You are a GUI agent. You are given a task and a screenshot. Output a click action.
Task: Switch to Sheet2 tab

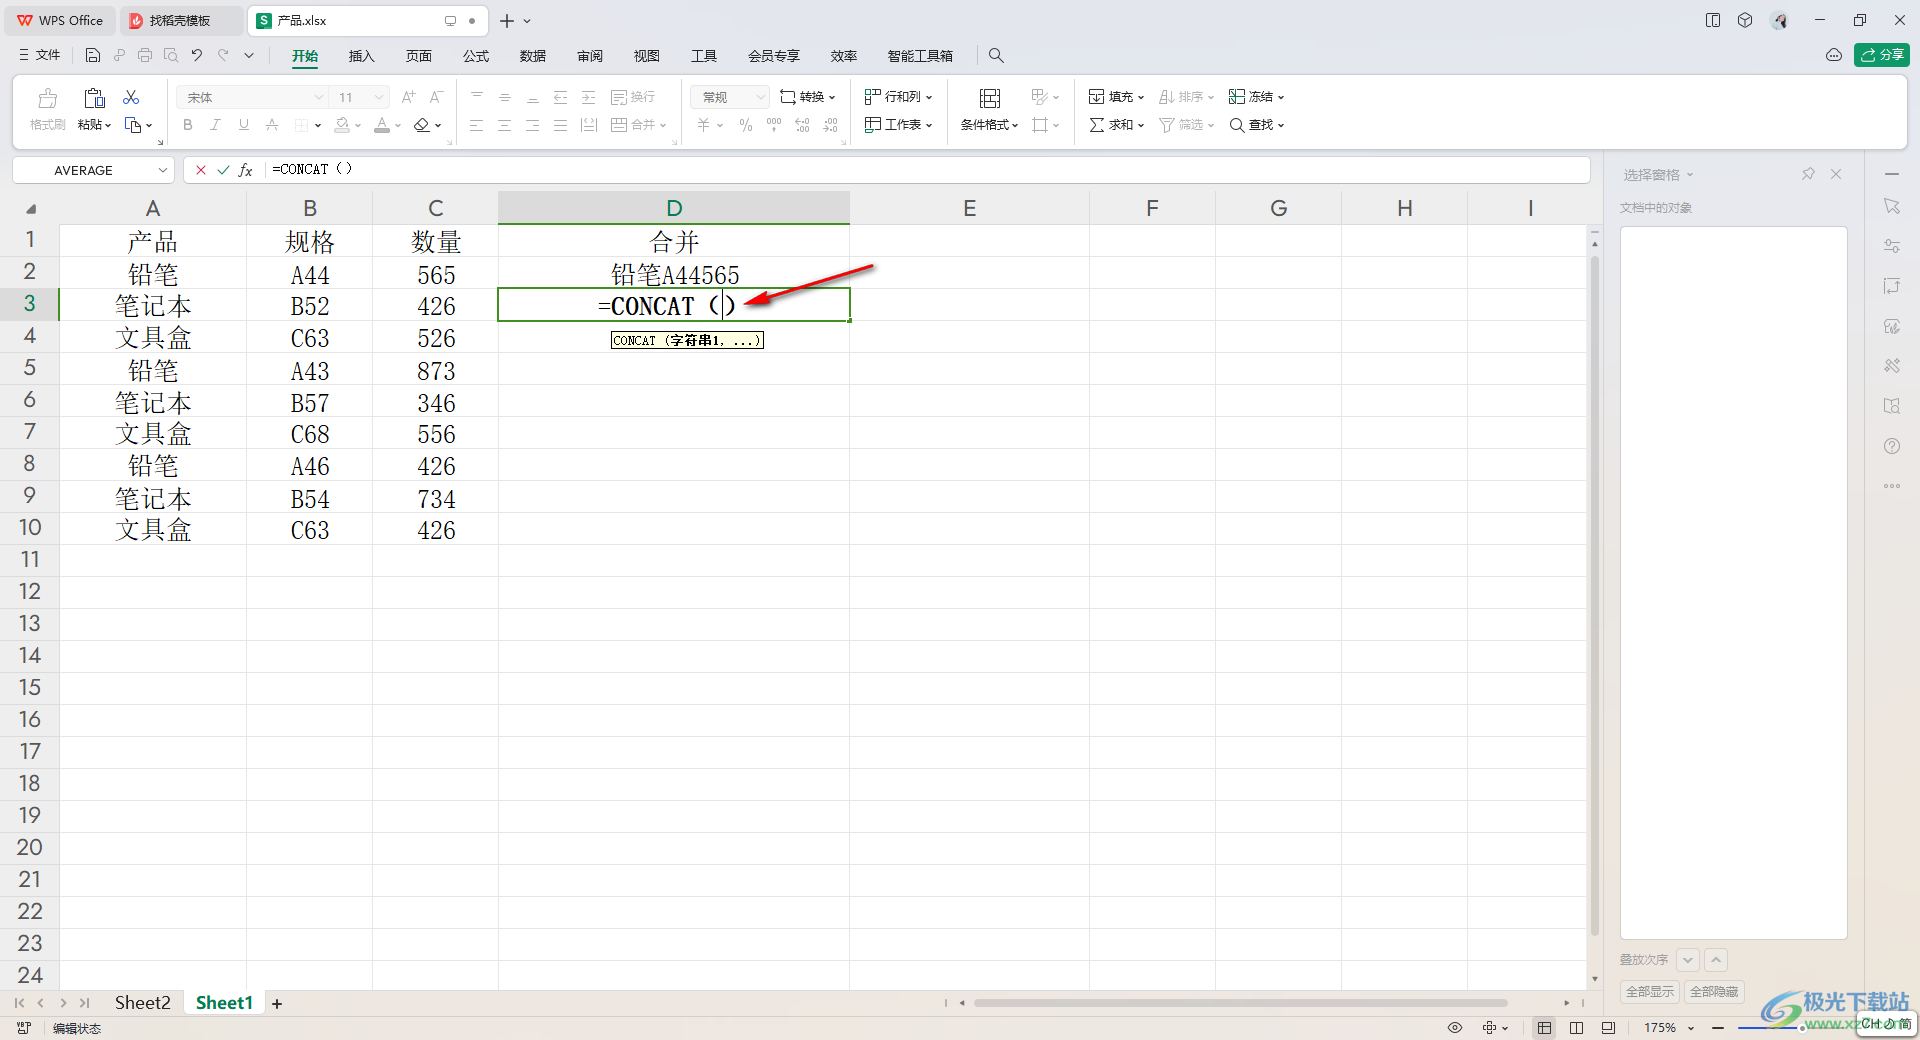point(142,1003)
